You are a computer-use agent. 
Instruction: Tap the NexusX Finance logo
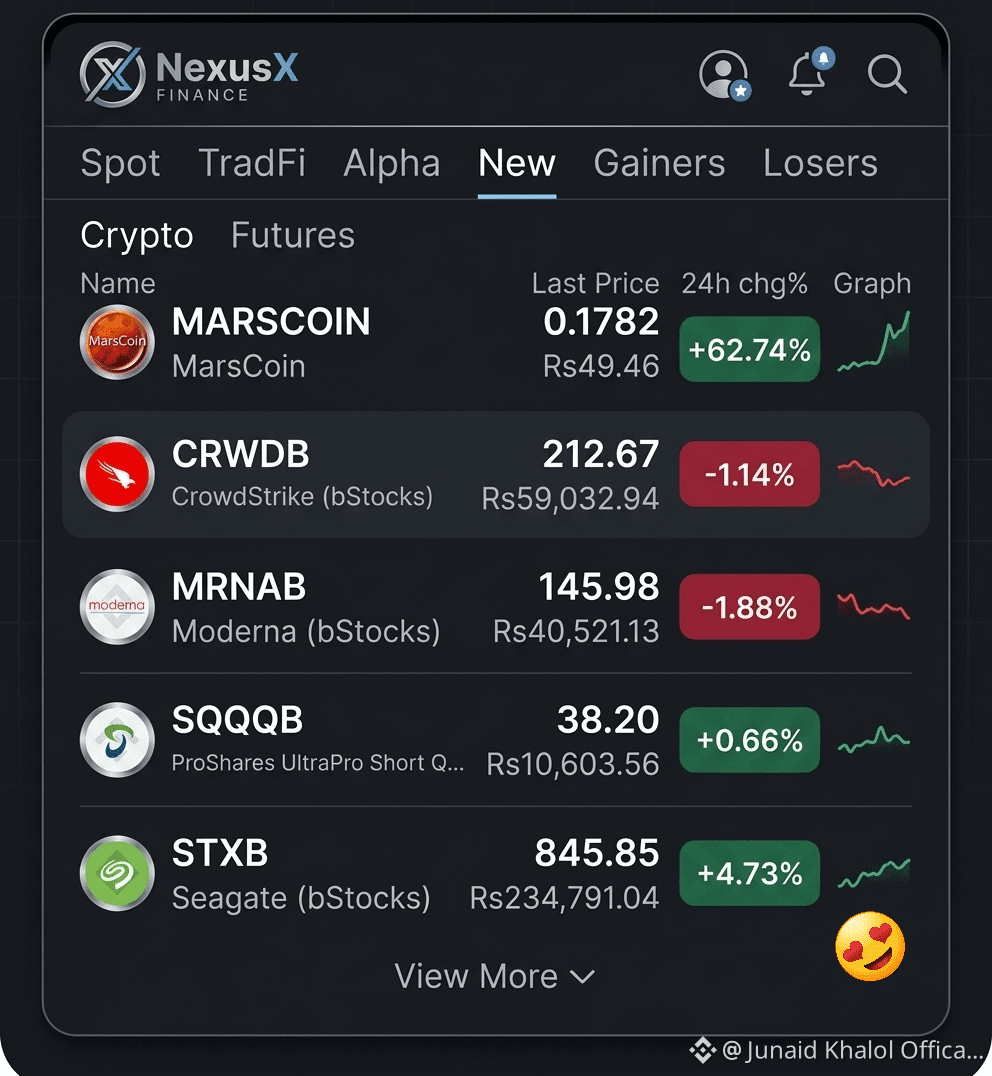(189, 74)
